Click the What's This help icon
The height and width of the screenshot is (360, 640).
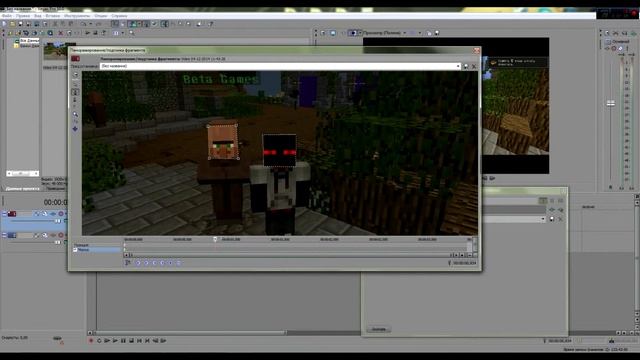pos(211,24)
